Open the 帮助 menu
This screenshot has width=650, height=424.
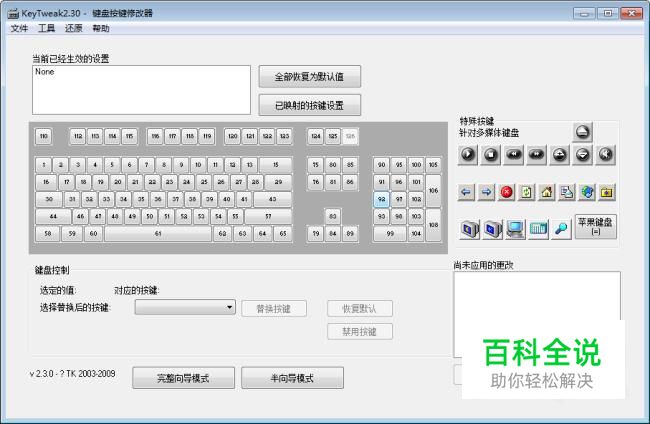(101, 28)
